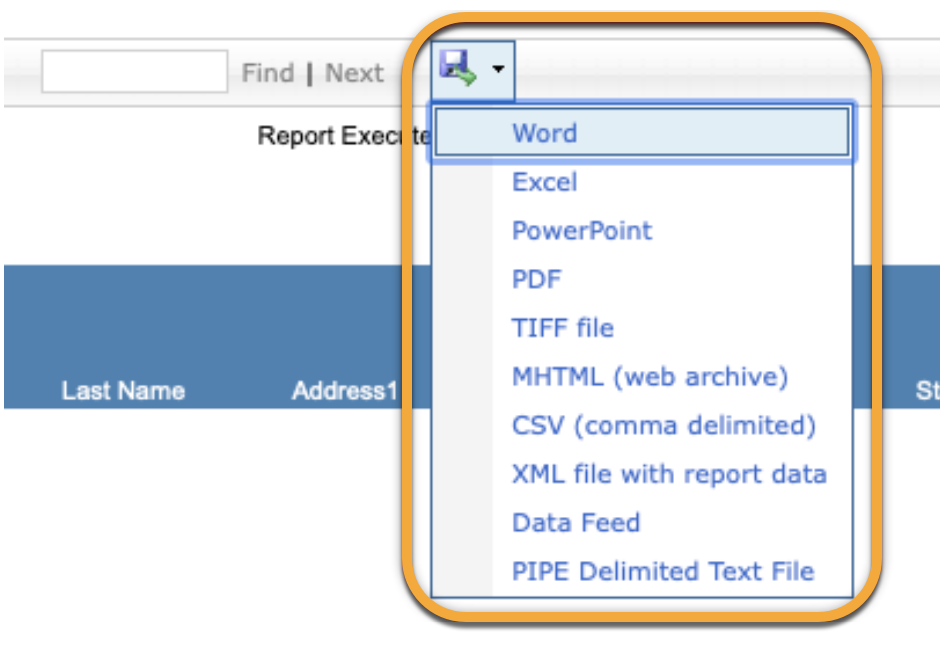Image resolution: width=940 pixels, height=648 pixels.
Task: Click the Find link in the toolbar
Action: coord(267,73)
